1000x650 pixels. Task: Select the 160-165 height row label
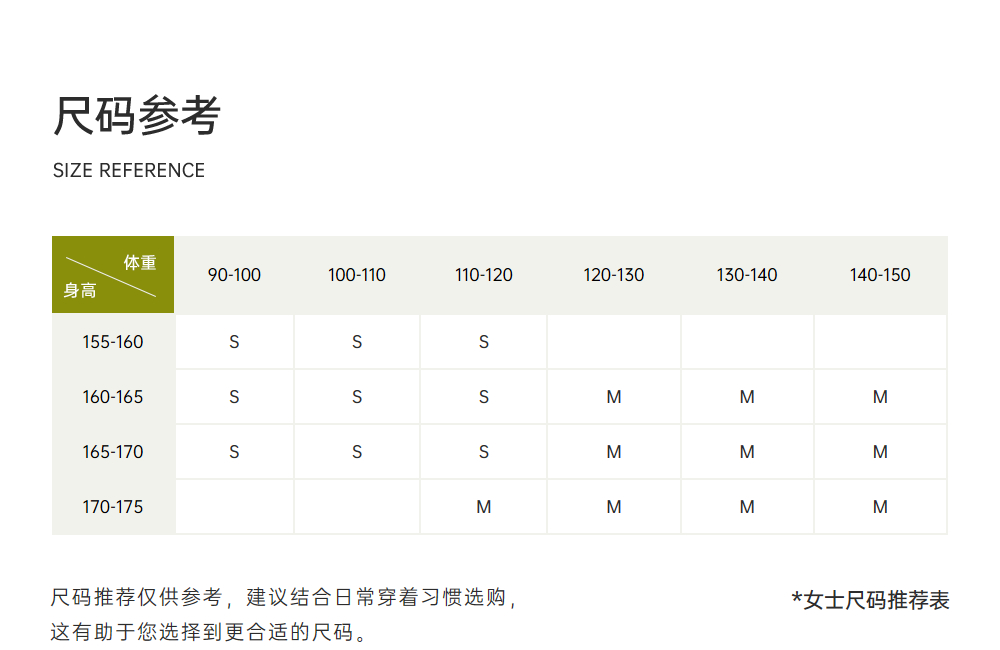point(113,397)
